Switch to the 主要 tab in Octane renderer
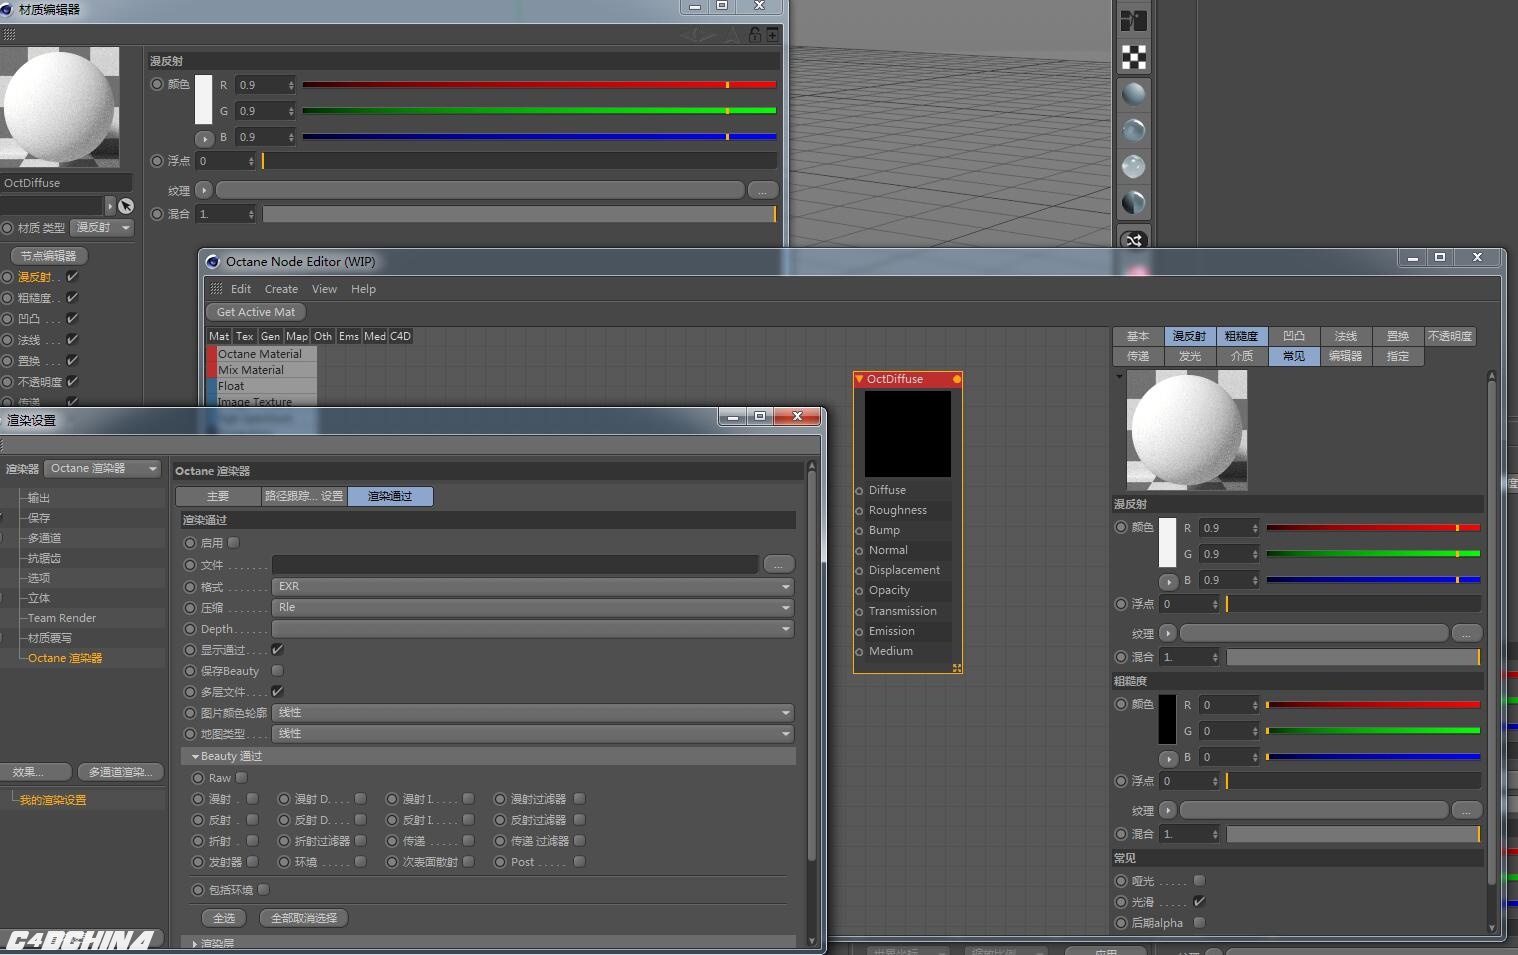 (x=218, y=496)
